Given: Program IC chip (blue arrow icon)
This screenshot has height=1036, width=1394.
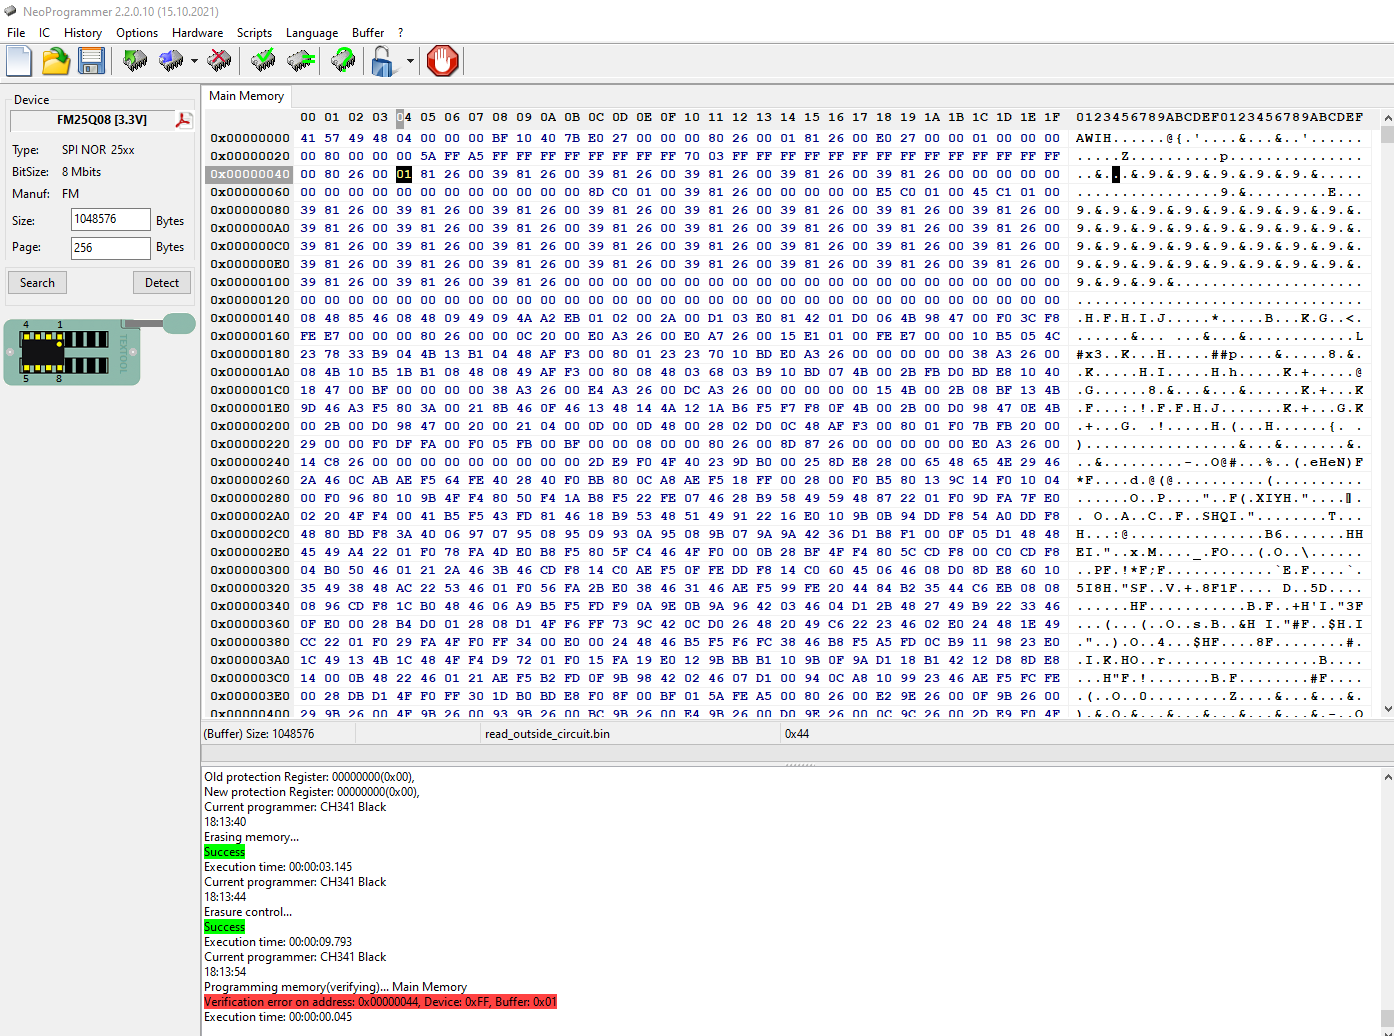Looking at the screenshot, I should [x=171, y=61].
